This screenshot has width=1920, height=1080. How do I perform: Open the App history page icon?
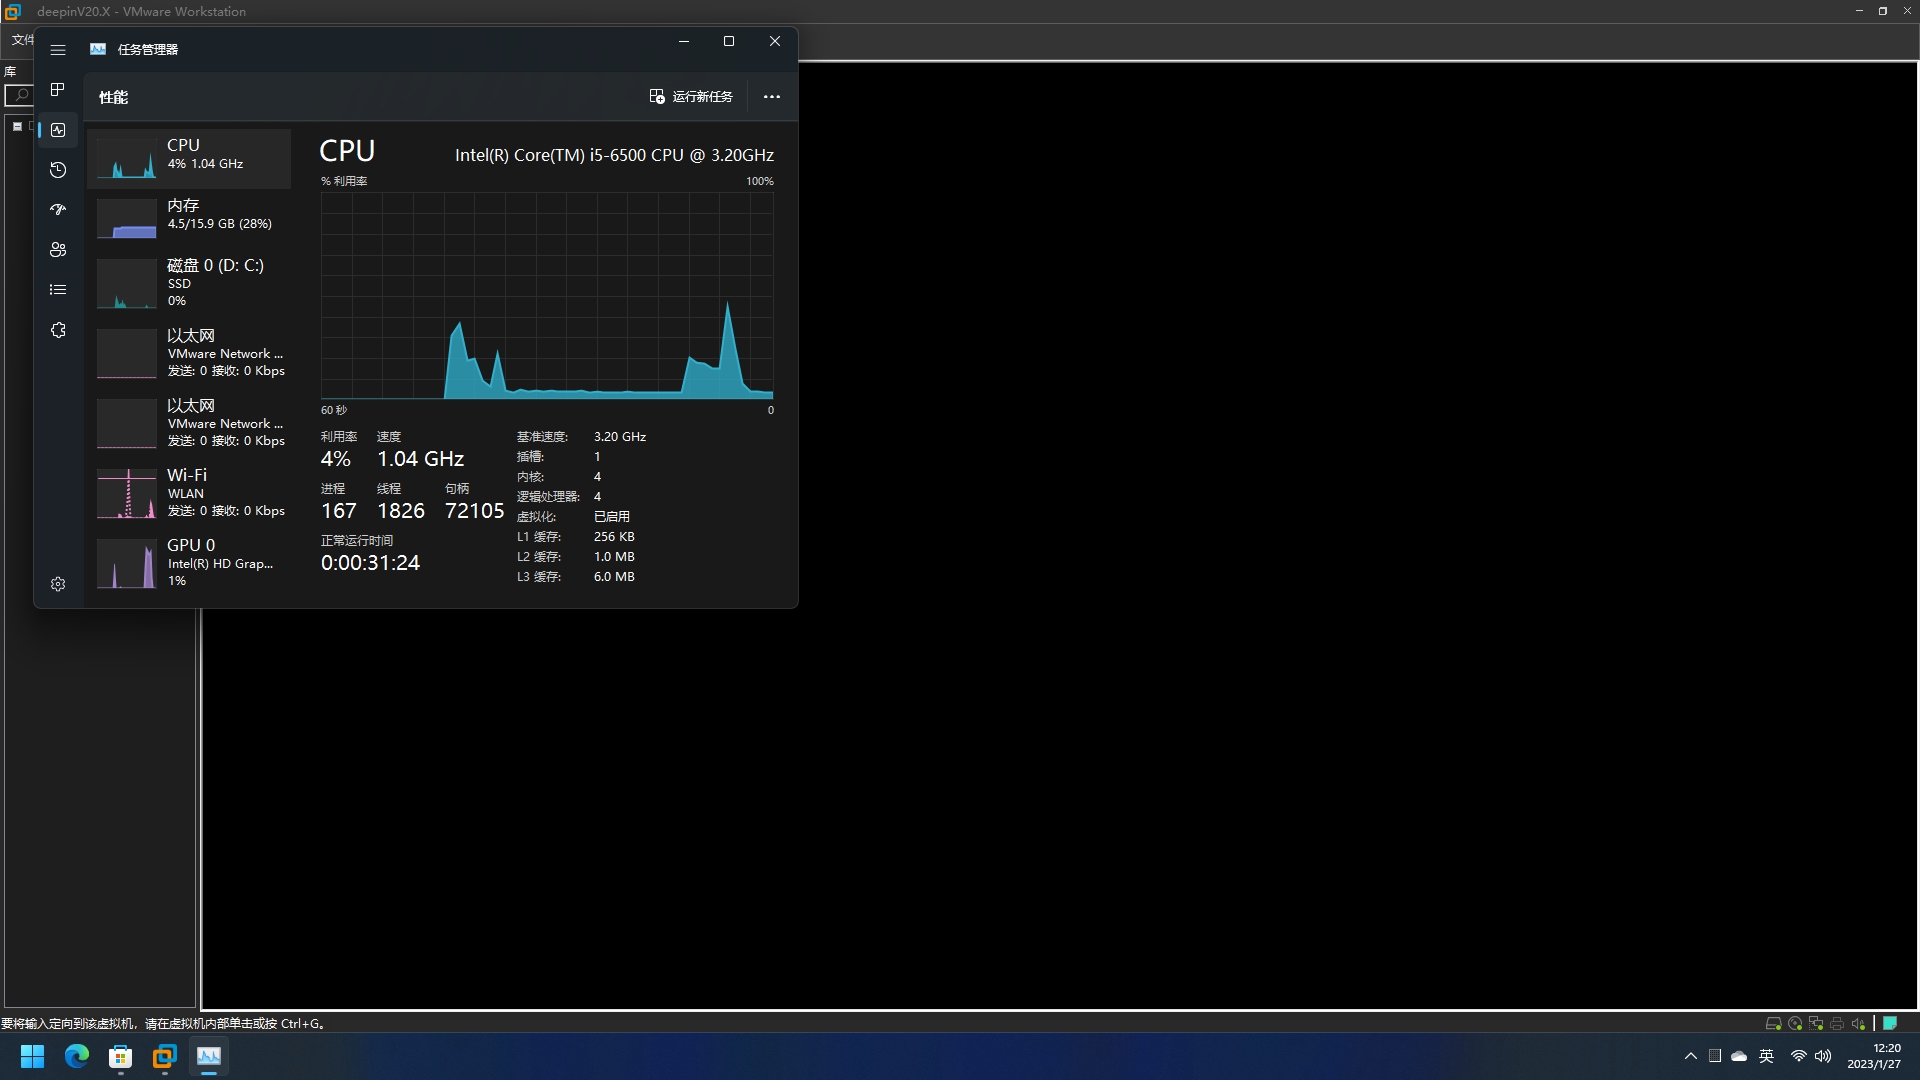58,170
